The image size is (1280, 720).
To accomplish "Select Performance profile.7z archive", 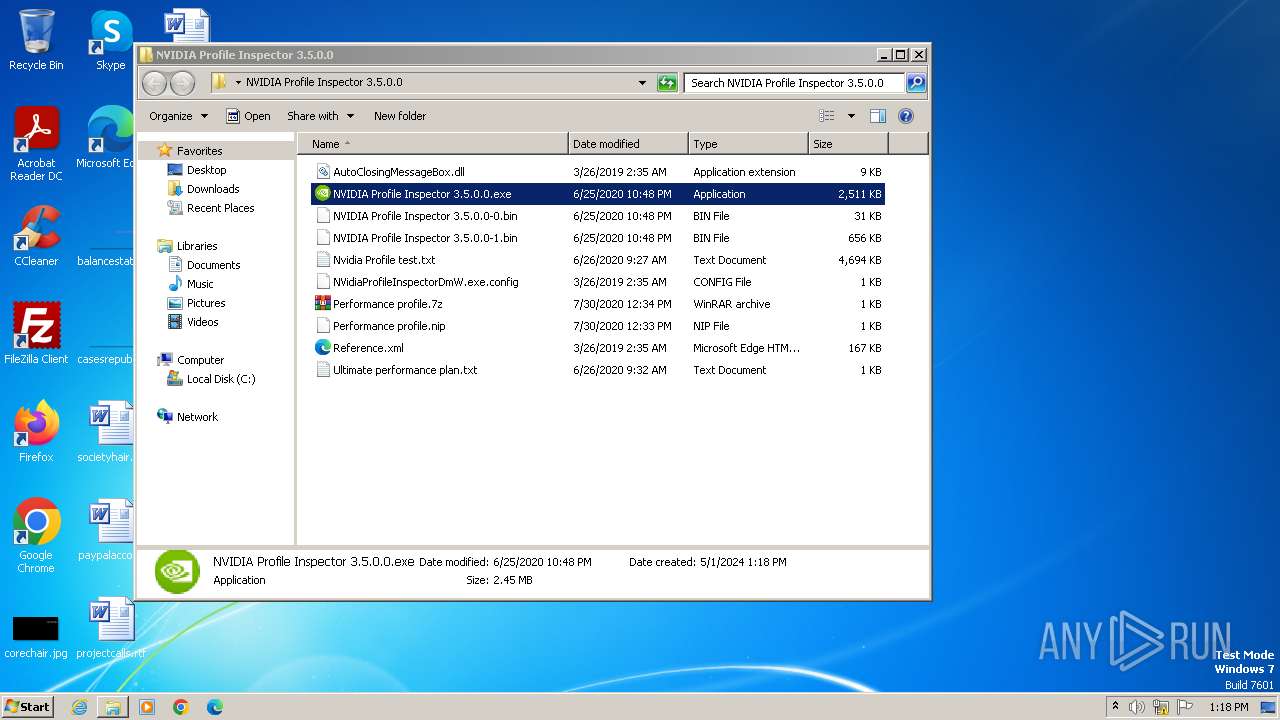I will pyautogui.click(x=598, y=304).
